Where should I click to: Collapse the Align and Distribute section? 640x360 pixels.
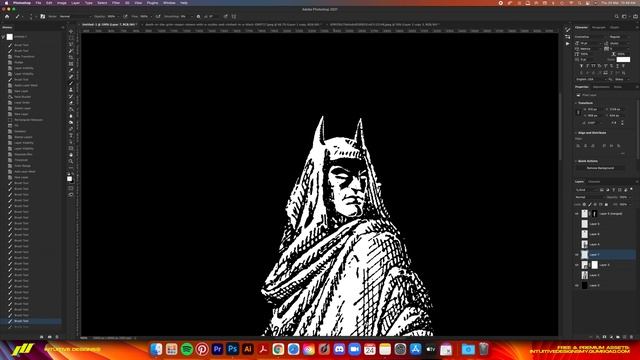pyautogui.click(x=576, y=133)
